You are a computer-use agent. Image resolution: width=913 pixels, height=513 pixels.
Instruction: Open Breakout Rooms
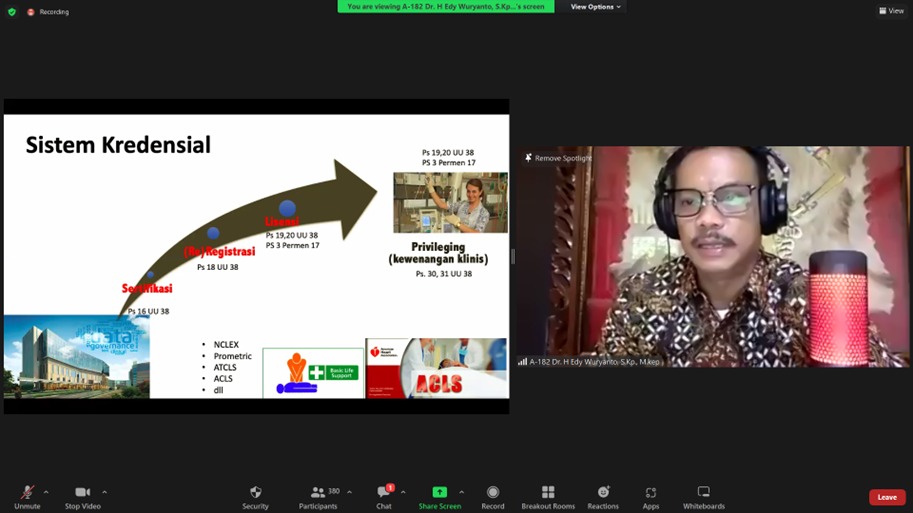(548, 492)
